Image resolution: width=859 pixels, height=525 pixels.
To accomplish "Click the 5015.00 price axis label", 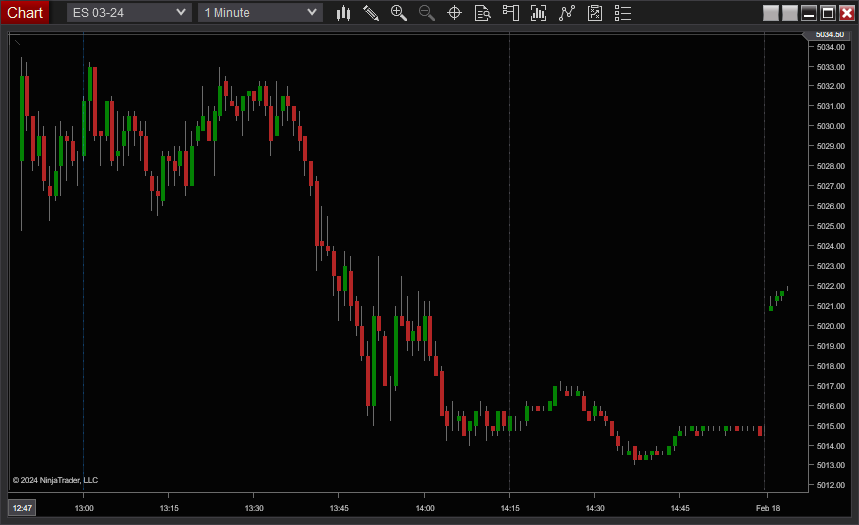I will [831, 426].
